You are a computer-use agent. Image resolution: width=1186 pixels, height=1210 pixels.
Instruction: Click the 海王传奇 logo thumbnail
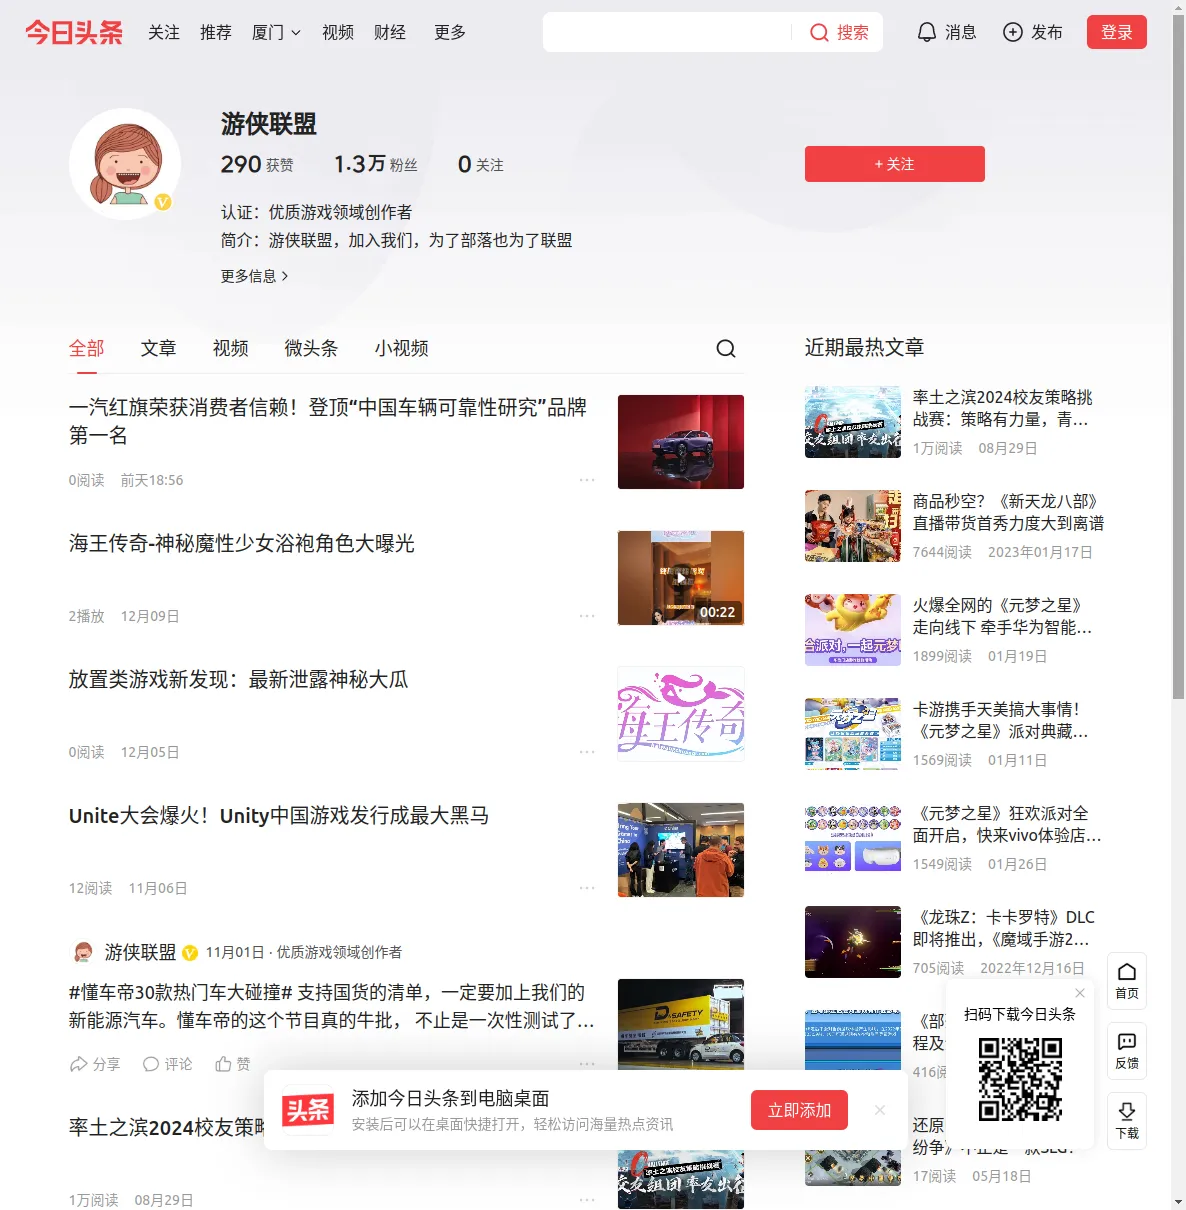click(x=681, y=714)
